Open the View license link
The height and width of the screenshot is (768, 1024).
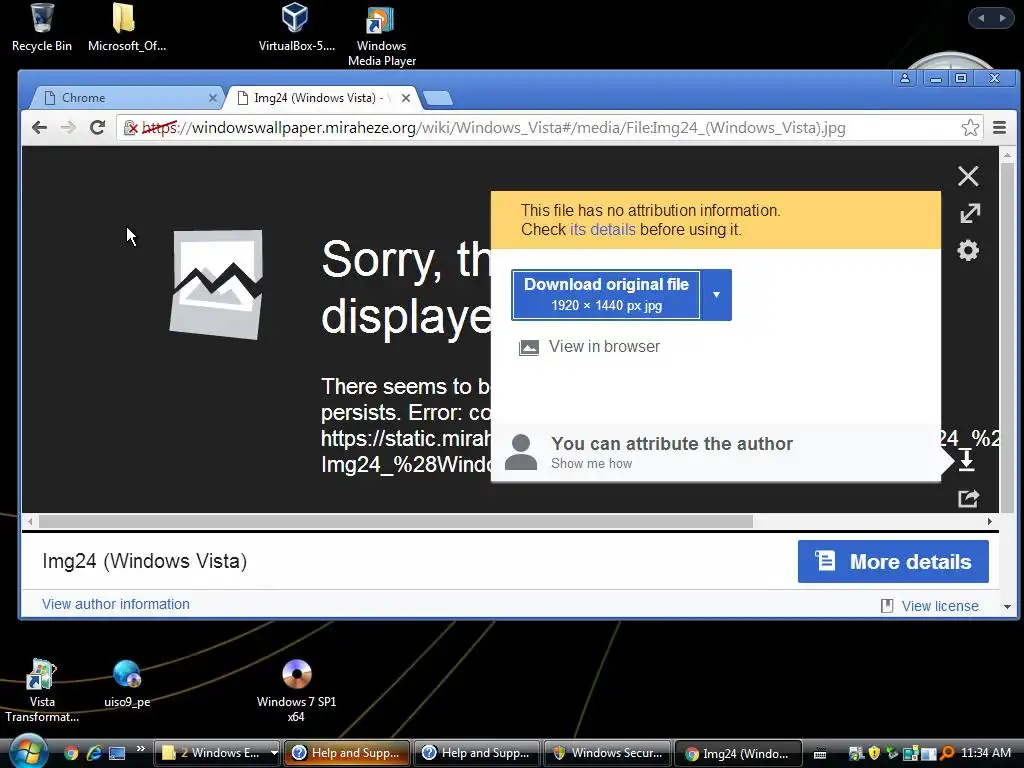pos(940,606)
